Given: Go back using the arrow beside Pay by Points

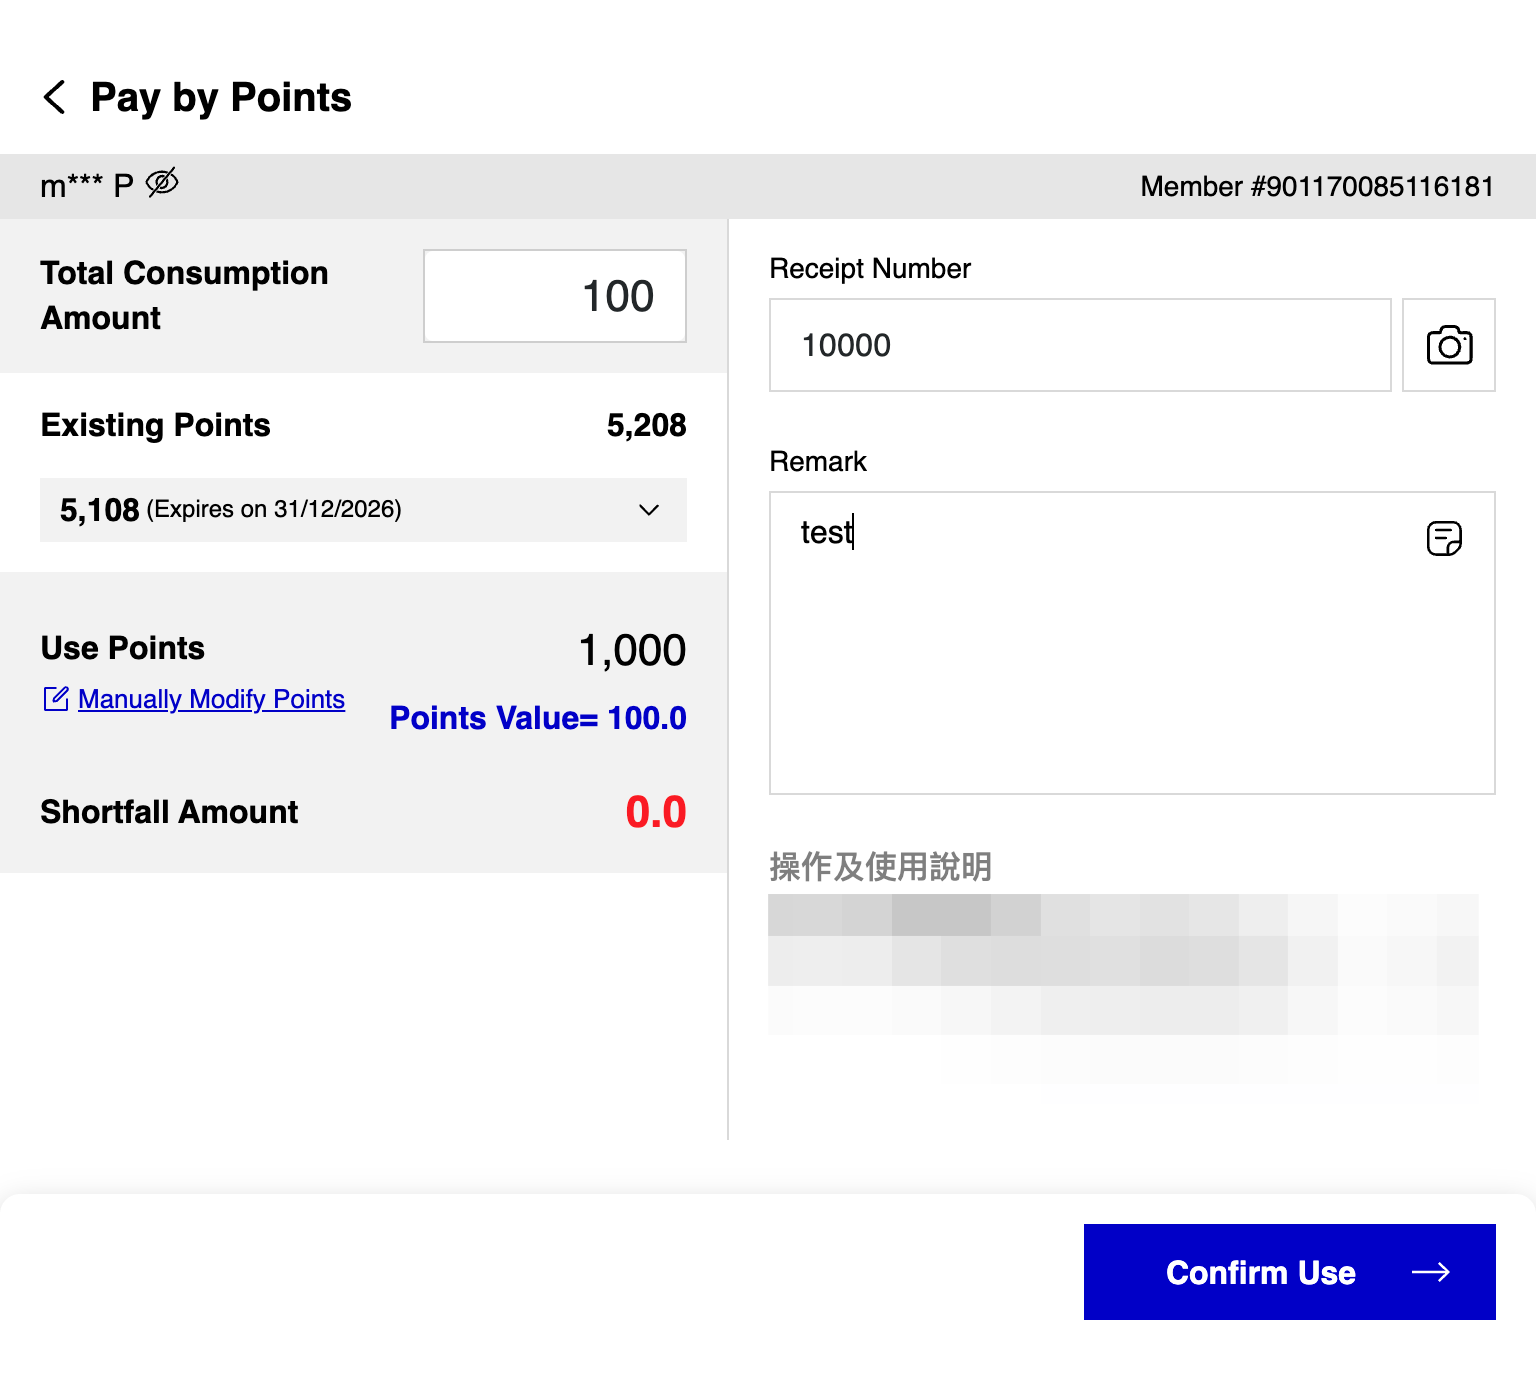Looking at the screenshot, I should [55, 98].
